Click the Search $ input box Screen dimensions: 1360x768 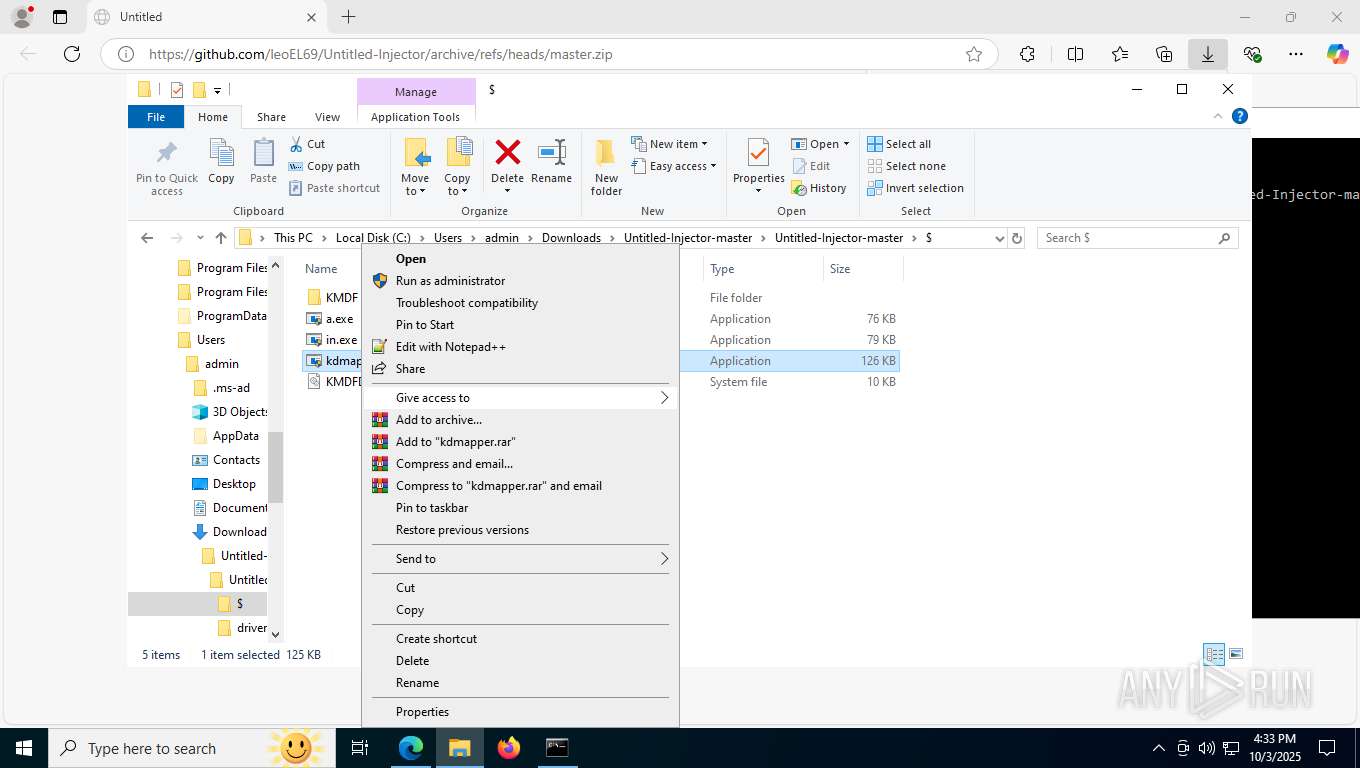[1137, 238]
